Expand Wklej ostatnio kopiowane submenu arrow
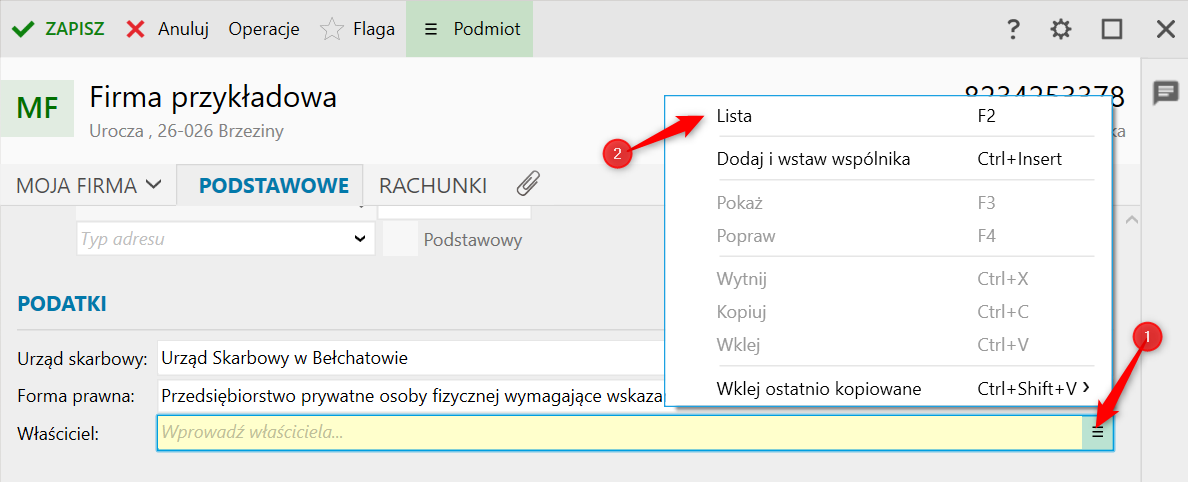This screenshot has width=1188, height=482. 1087,388
